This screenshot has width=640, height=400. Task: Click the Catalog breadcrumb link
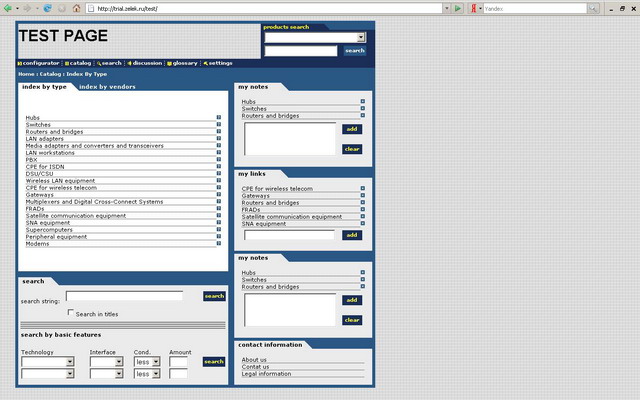point(50,74)
